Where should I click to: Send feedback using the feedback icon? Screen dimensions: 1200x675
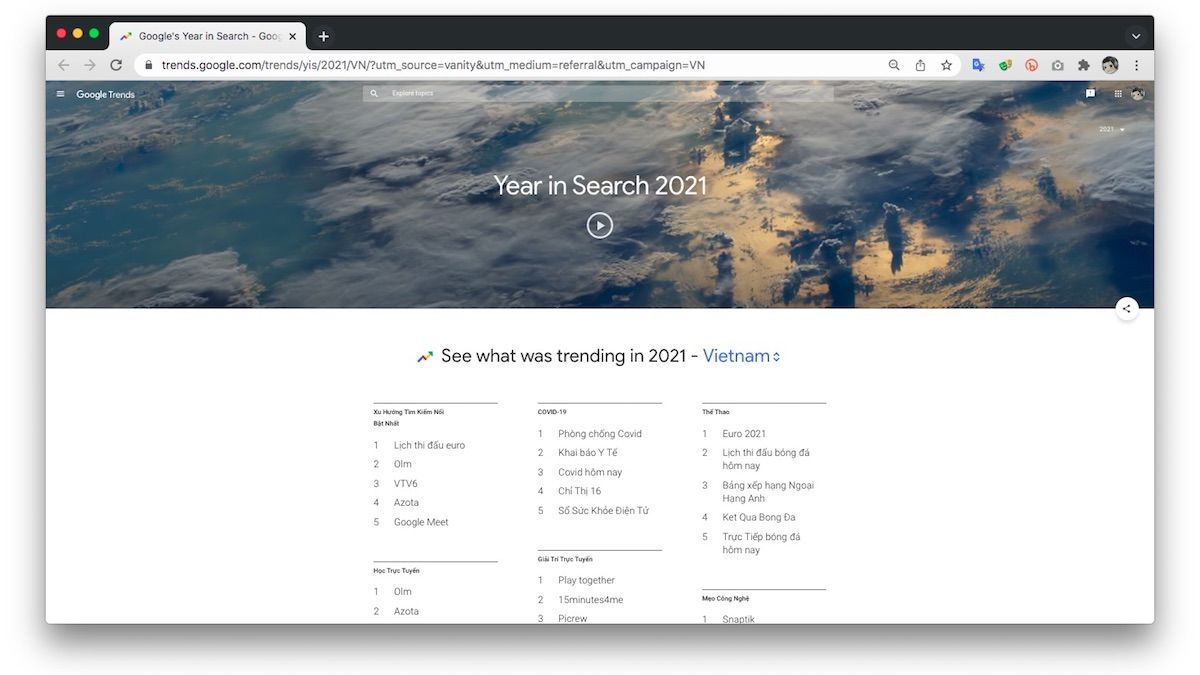pyautogui.click(x=1090, y=94)
